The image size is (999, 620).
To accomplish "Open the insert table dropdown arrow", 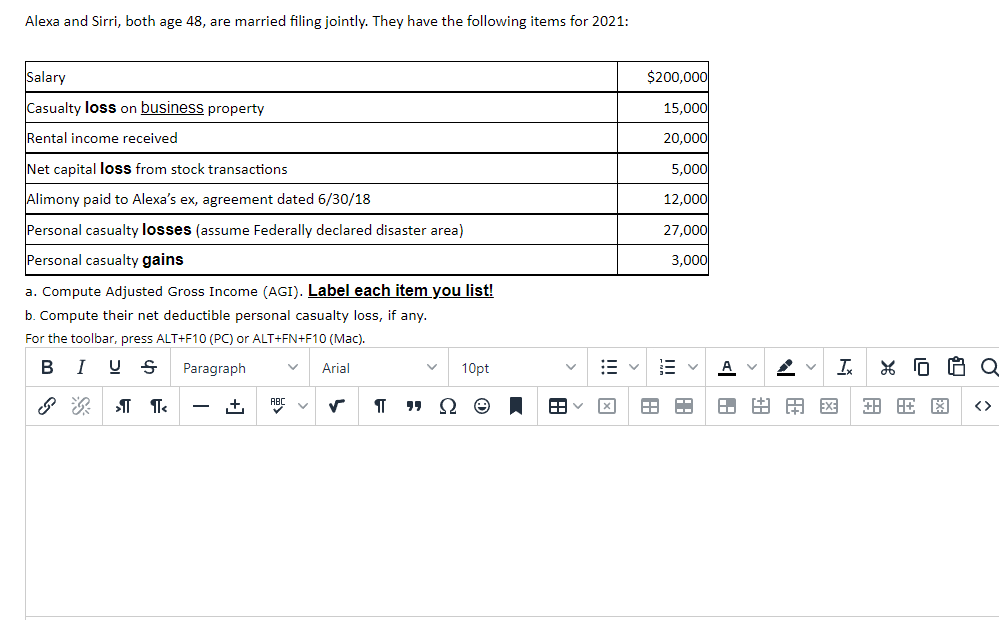I will pos(578,406).
